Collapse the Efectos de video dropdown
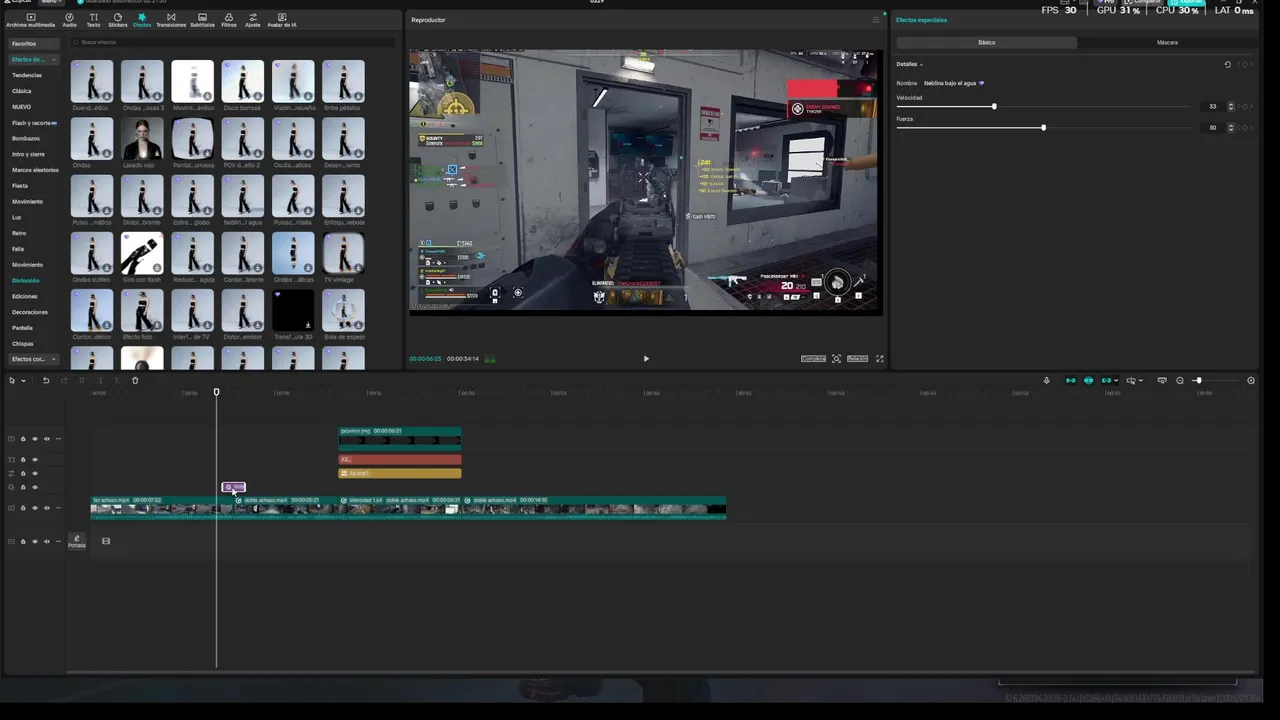Screen dimensions: 1280x720 tap(33, 60)
